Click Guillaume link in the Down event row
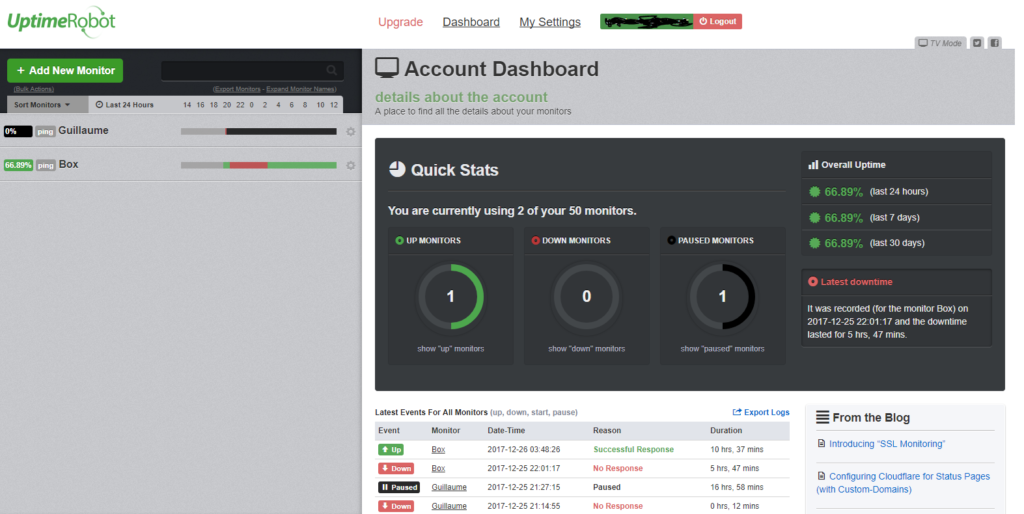 [x=449, y=506]
